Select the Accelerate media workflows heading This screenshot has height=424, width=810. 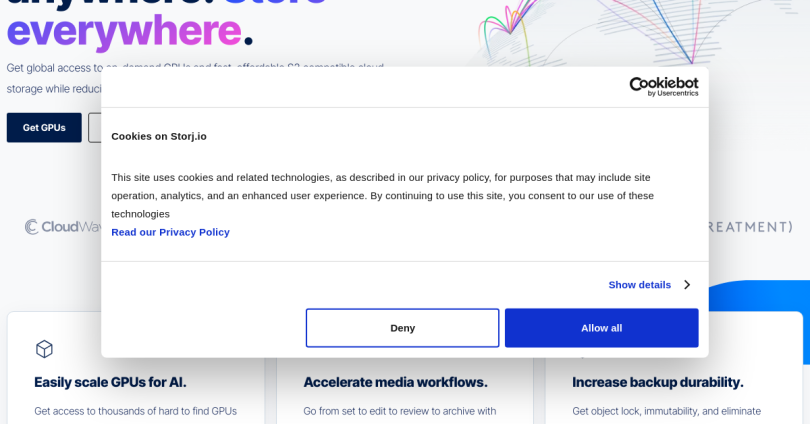pos(395,382)
